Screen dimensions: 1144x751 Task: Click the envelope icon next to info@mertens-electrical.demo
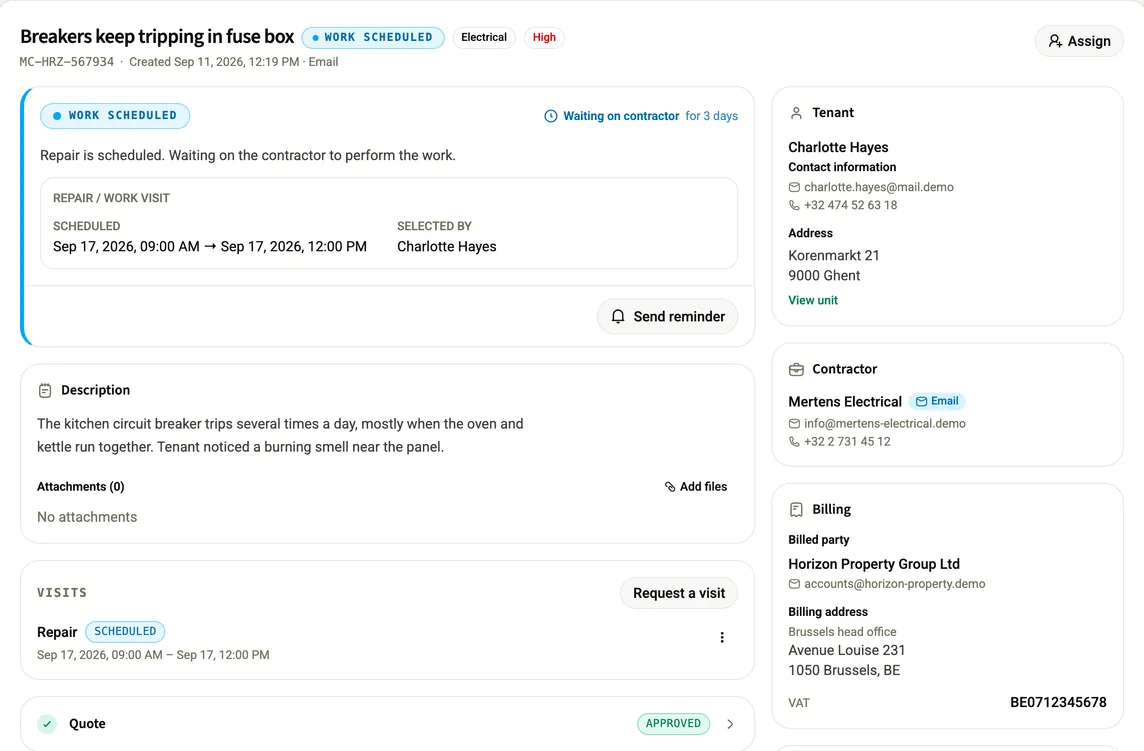coord(795,424)
